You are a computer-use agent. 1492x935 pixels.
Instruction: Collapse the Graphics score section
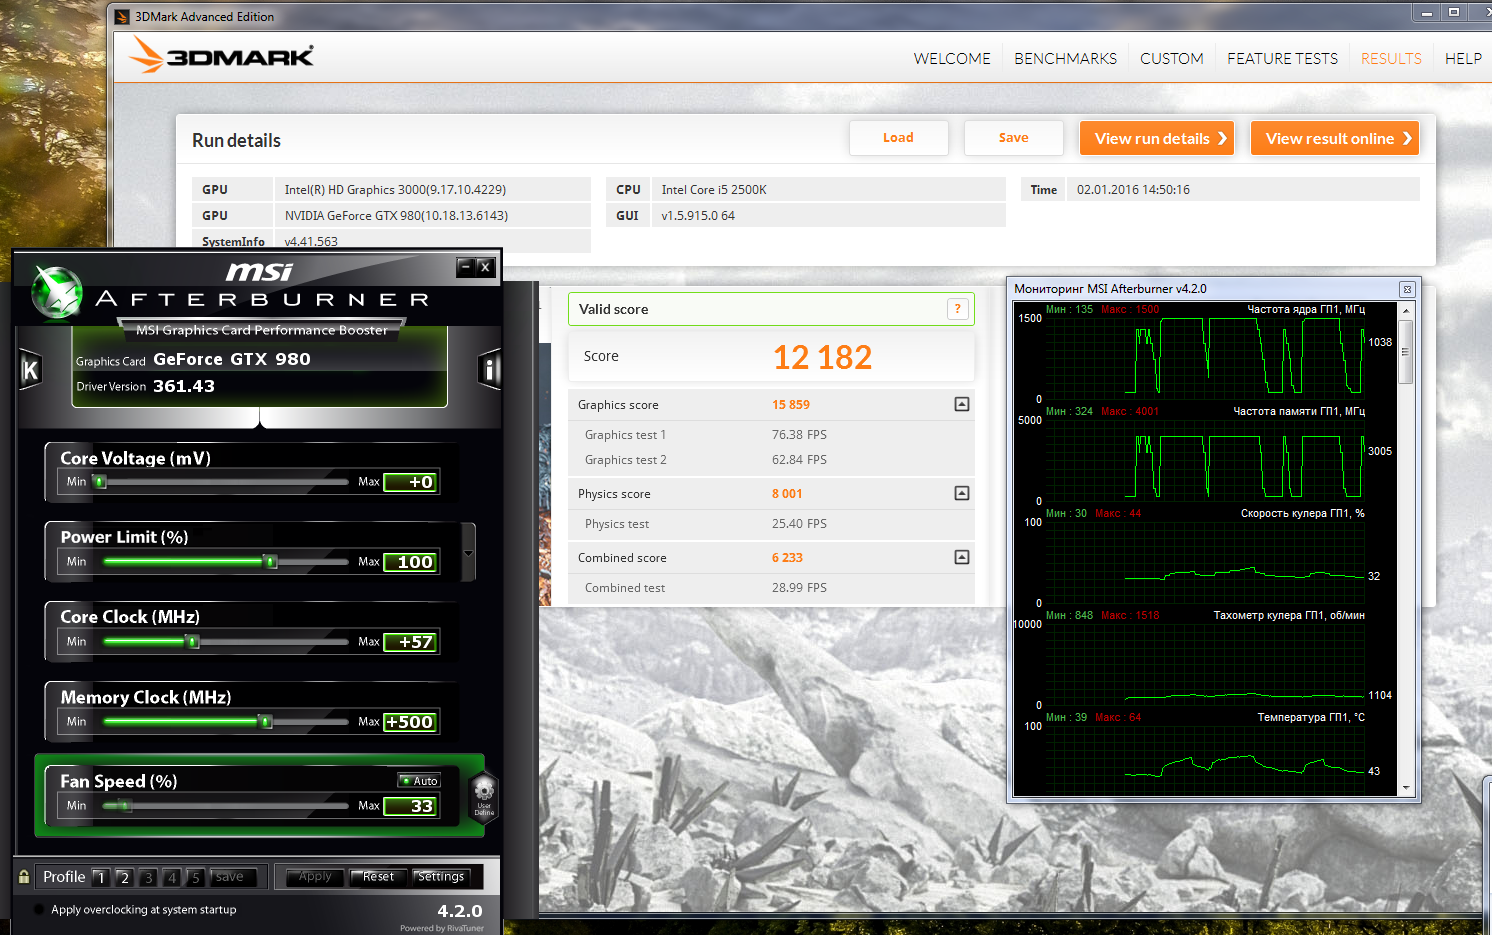[x=961, y=404]
